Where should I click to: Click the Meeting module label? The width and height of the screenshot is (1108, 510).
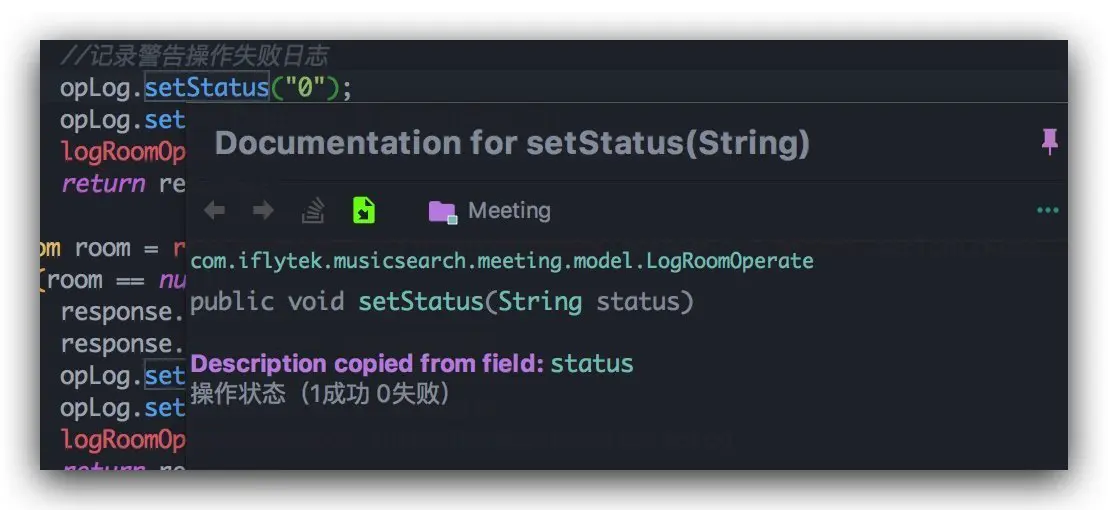[x=509, y=211]
